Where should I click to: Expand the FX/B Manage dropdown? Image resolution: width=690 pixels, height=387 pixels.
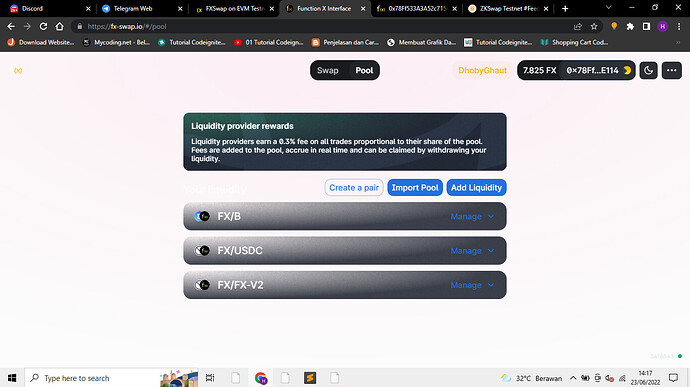point(472,216)
